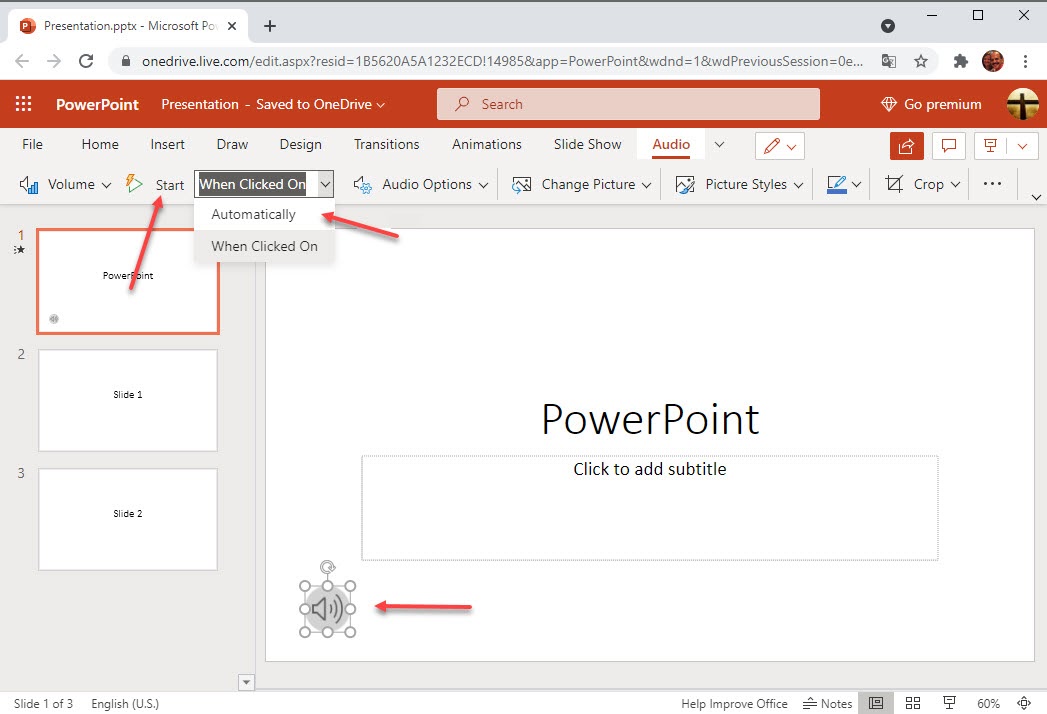Viewport: 1047px width, 714px height.
Task: Open the Comments speech bubble icon
Action: [x=948, y=146]
